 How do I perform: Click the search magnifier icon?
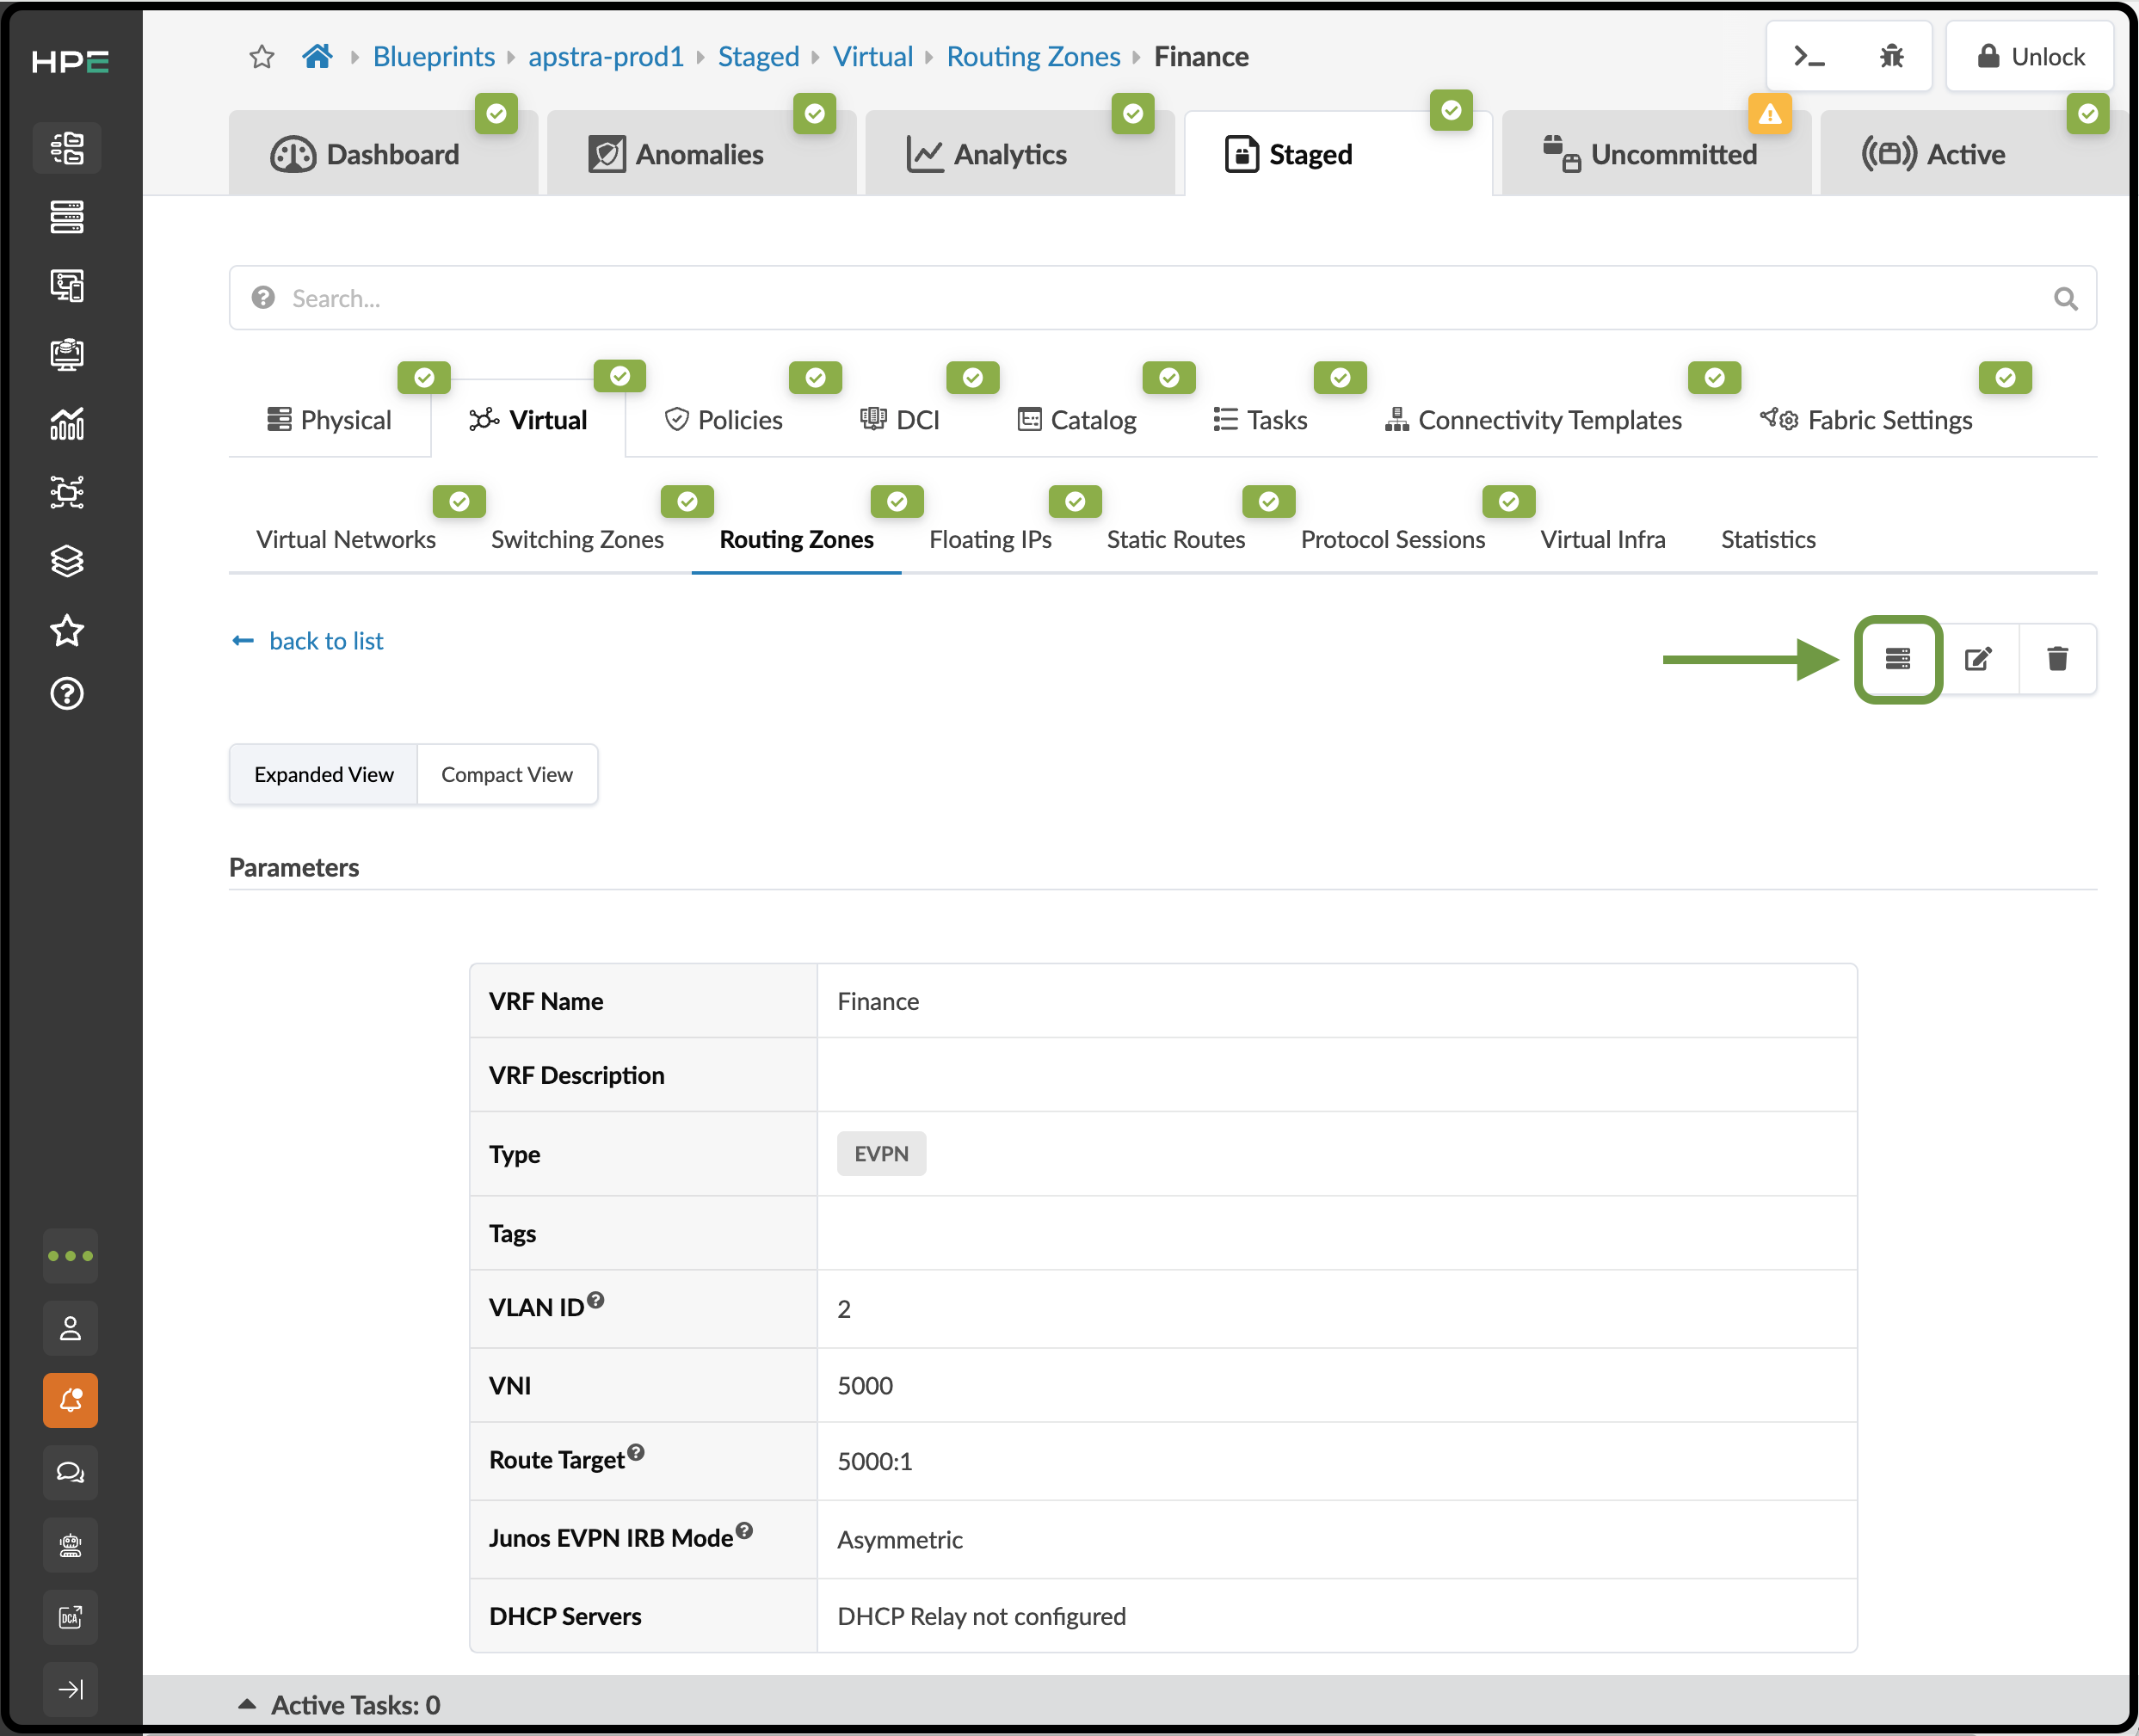[2066, 298]
